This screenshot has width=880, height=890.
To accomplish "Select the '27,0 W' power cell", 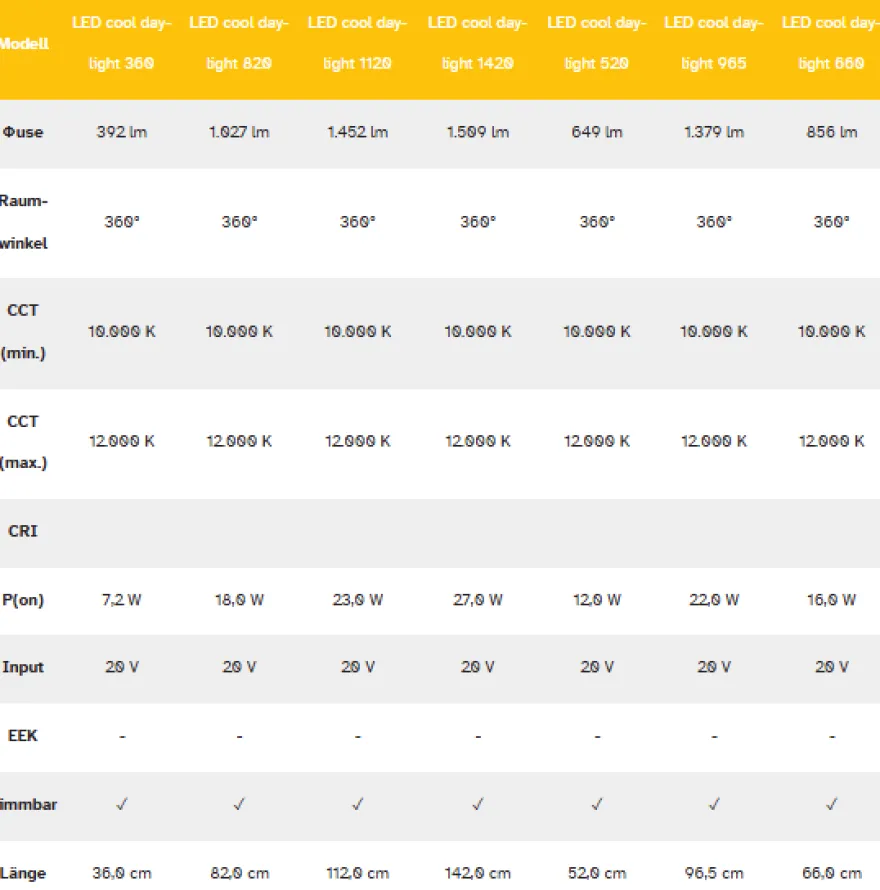I will click(x=477, y=600).
